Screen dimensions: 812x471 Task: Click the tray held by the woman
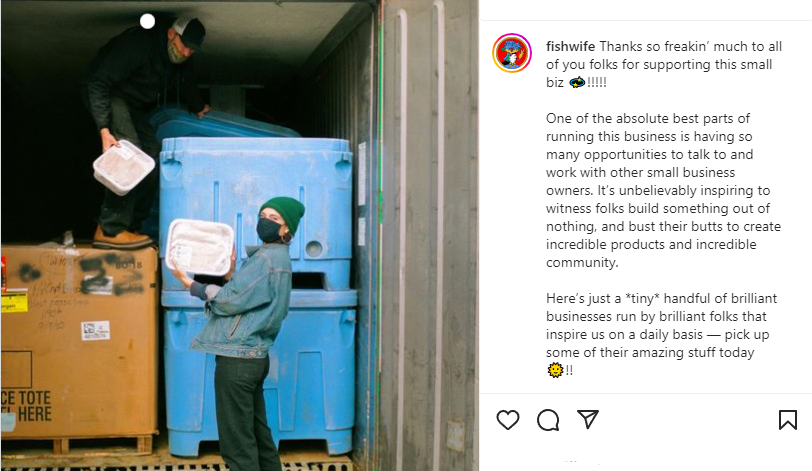(199, 247)
